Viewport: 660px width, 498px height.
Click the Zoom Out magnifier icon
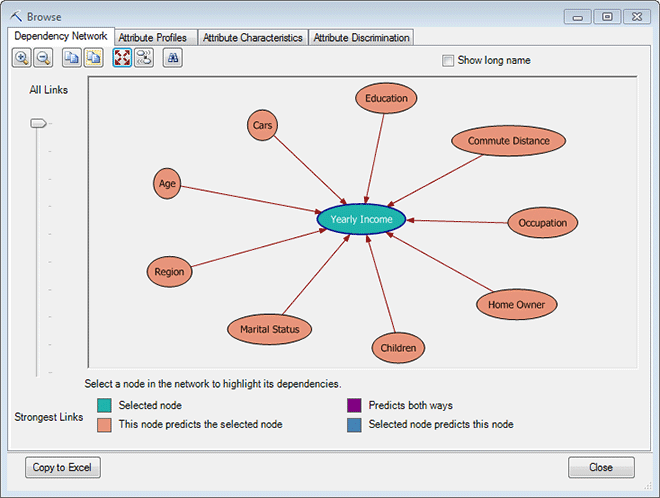[x=43, y=59]
